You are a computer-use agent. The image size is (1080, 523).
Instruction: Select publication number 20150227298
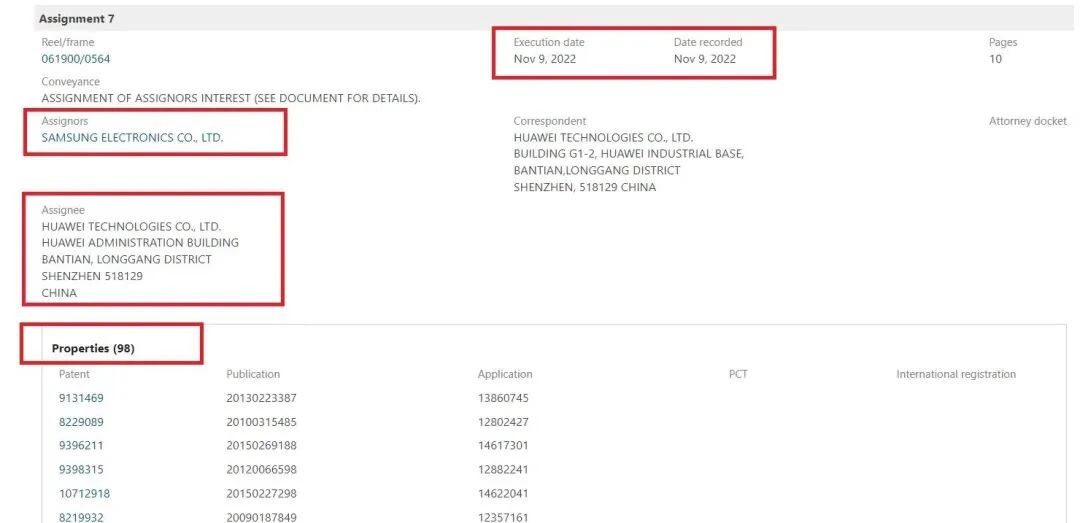coord(261,494)
